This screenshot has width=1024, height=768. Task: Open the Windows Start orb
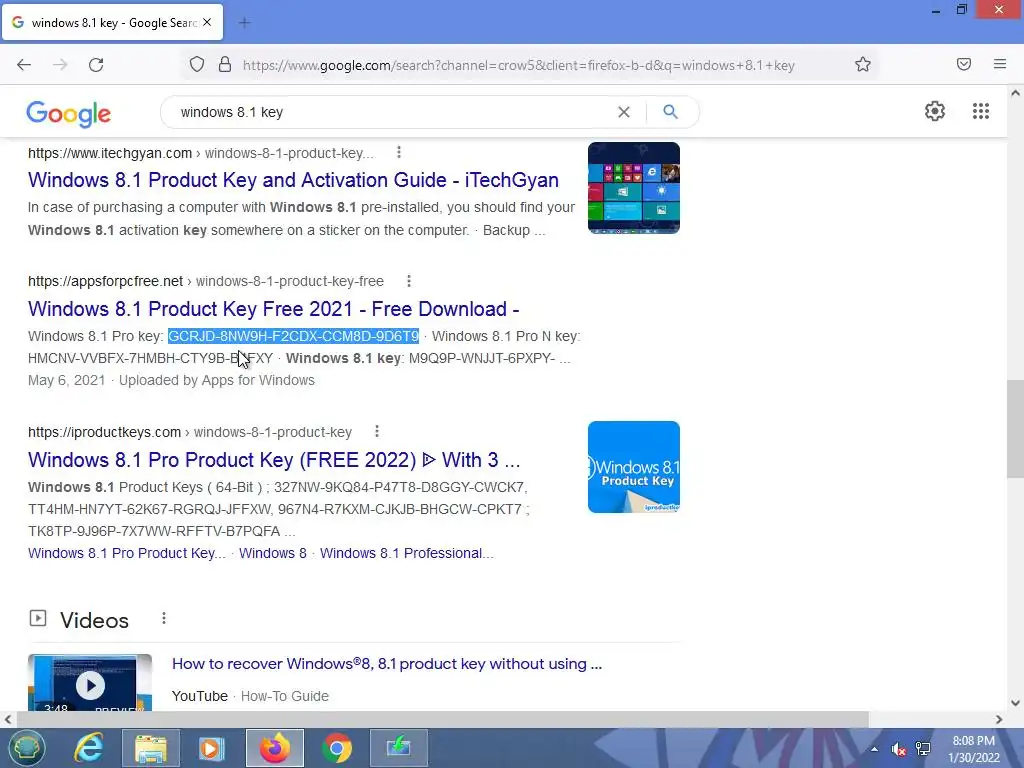(25, 748)
